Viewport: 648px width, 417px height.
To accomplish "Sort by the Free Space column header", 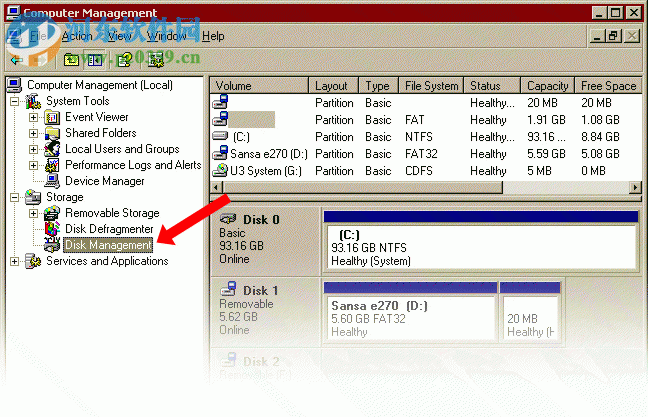I will point(608,86).
